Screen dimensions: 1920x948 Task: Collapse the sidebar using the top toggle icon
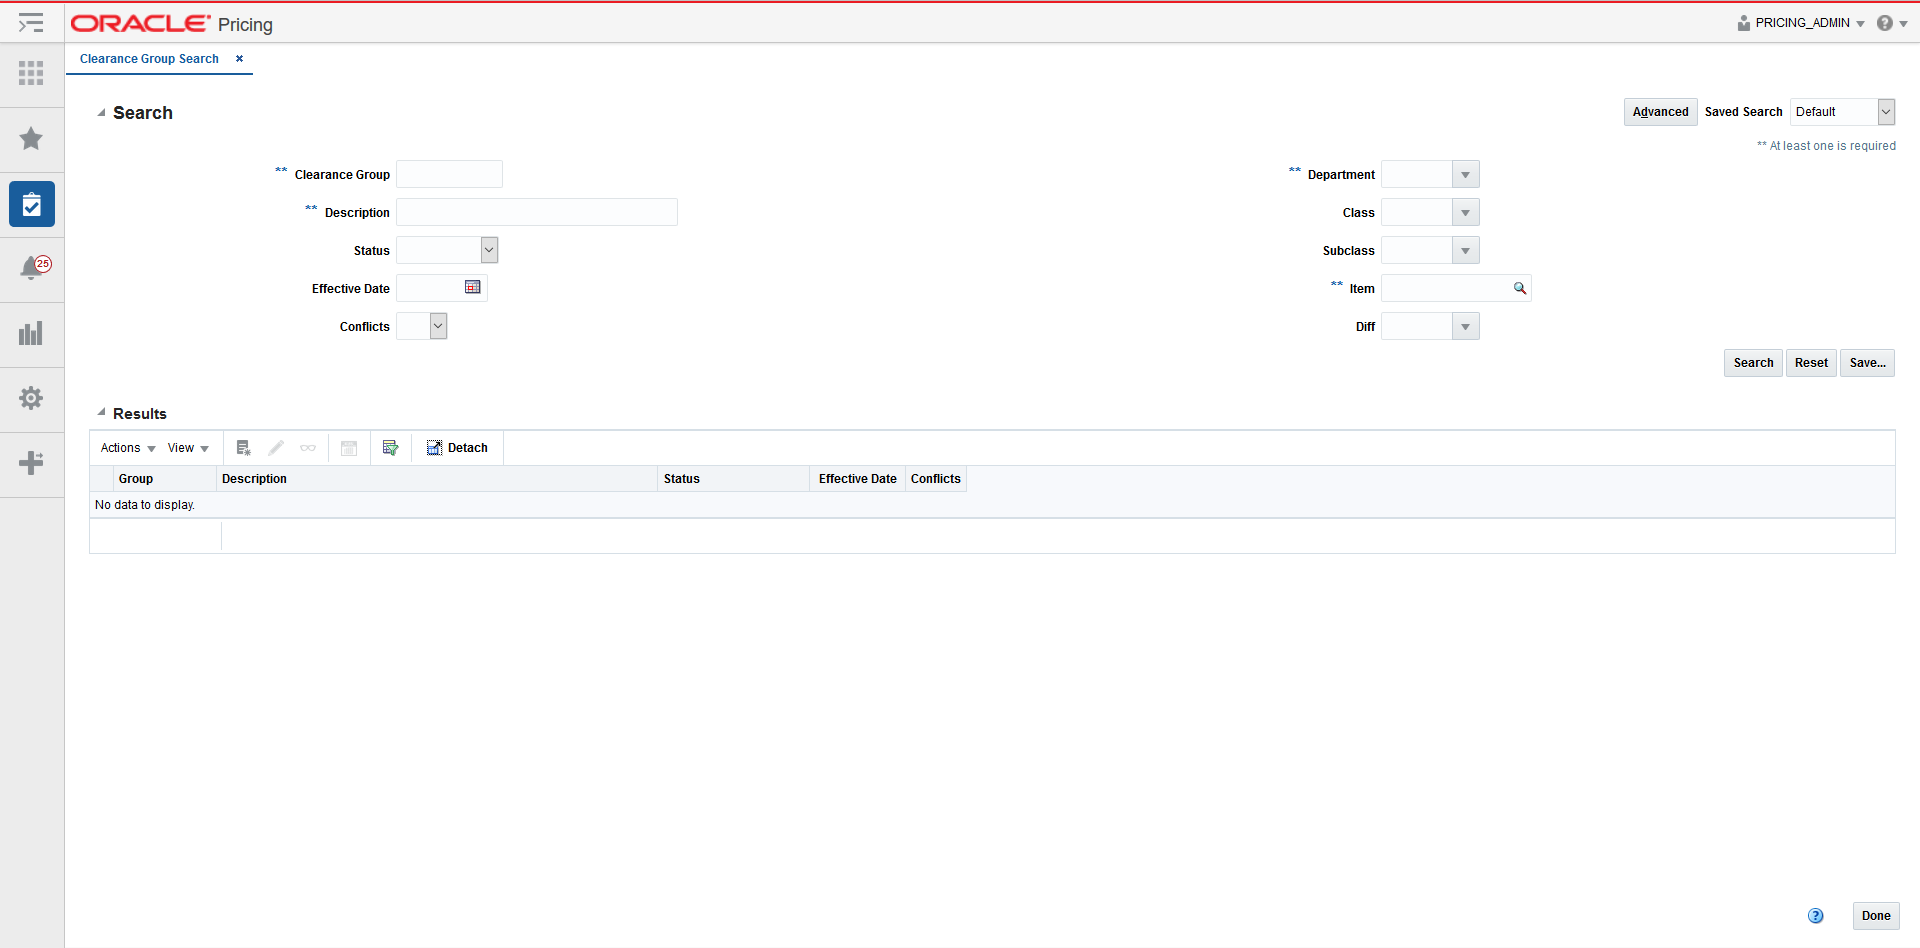(x=31, y=22)
